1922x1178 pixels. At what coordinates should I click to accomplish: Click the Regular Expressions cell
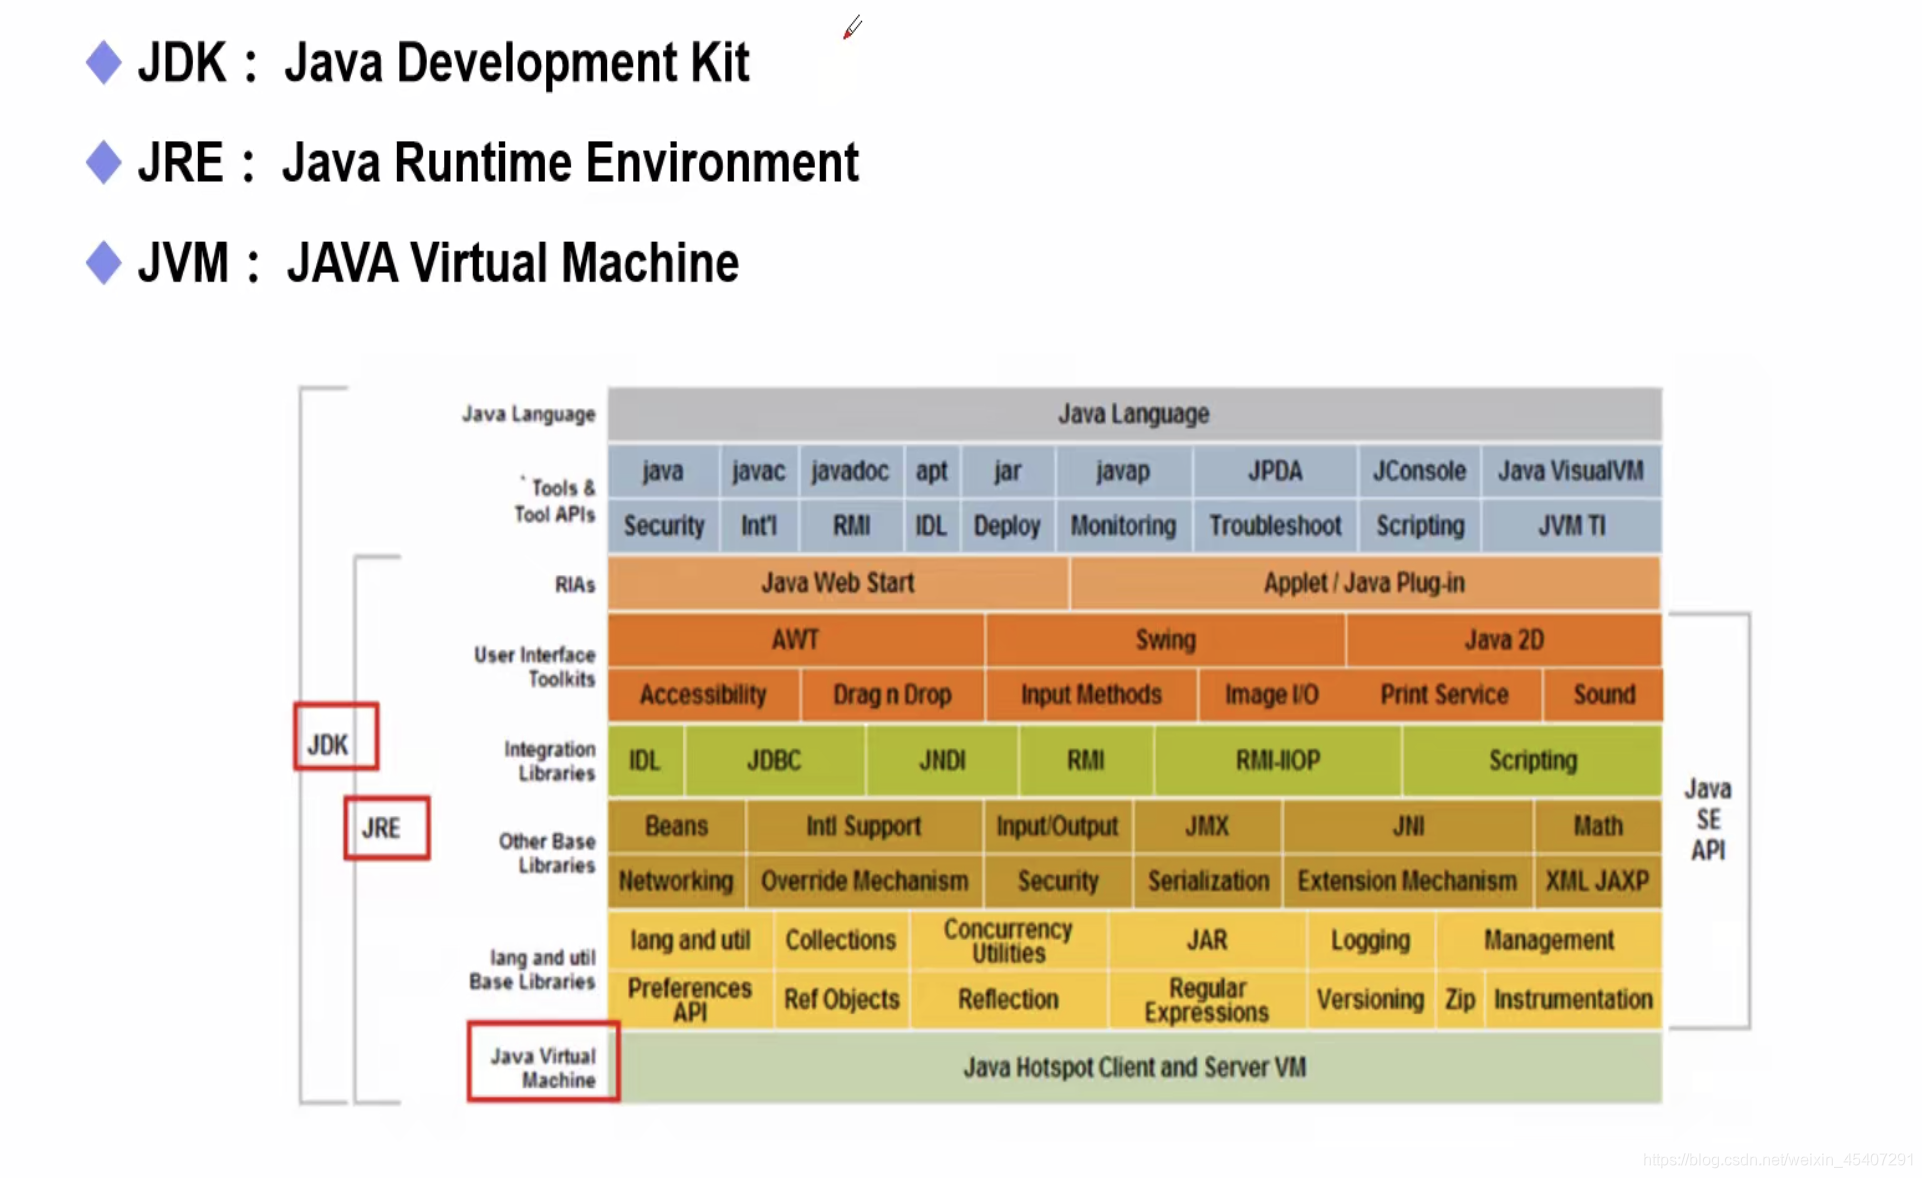[1206, 1000]
